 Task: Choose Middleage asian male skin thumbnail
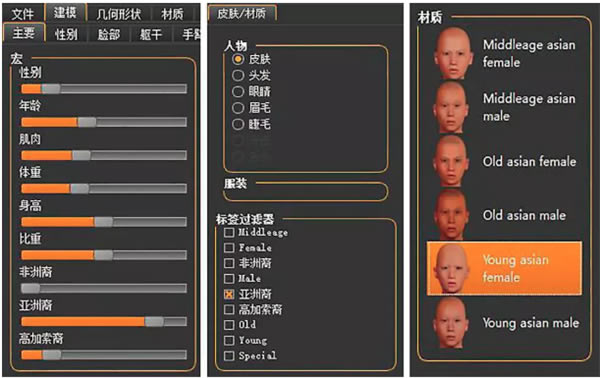pos(452,108)
